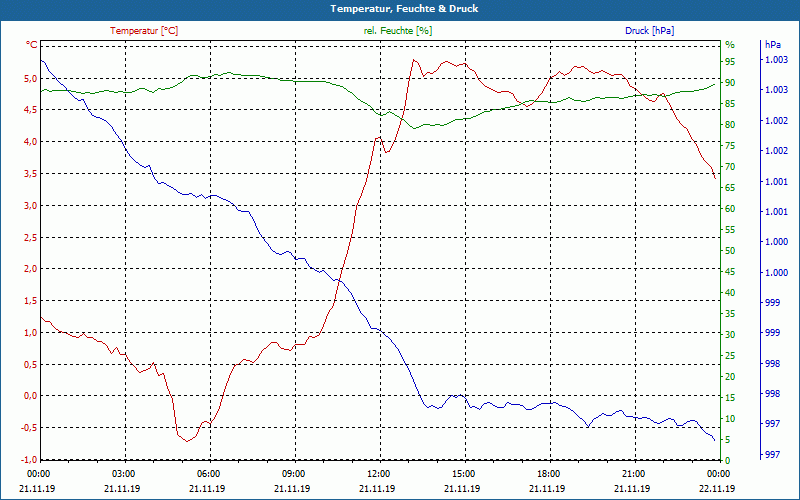800x500 pixels.
Task: Click the '-1,0' temperature axis tick
Action: 30,459
